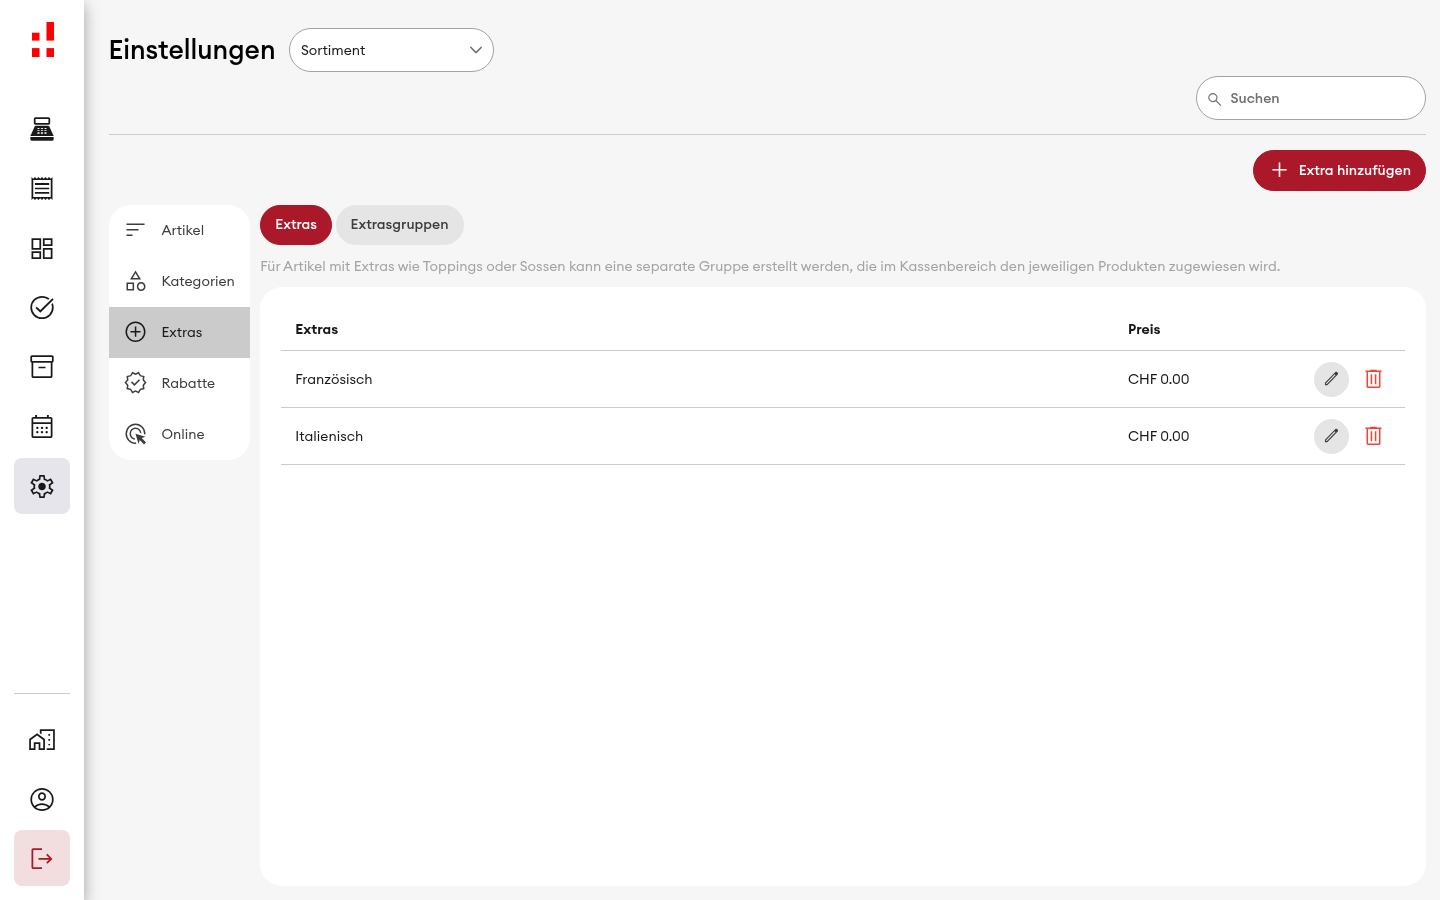Open the archive box icon in sidebar
The image size is (1440, 900).
[x=42, y=367]
